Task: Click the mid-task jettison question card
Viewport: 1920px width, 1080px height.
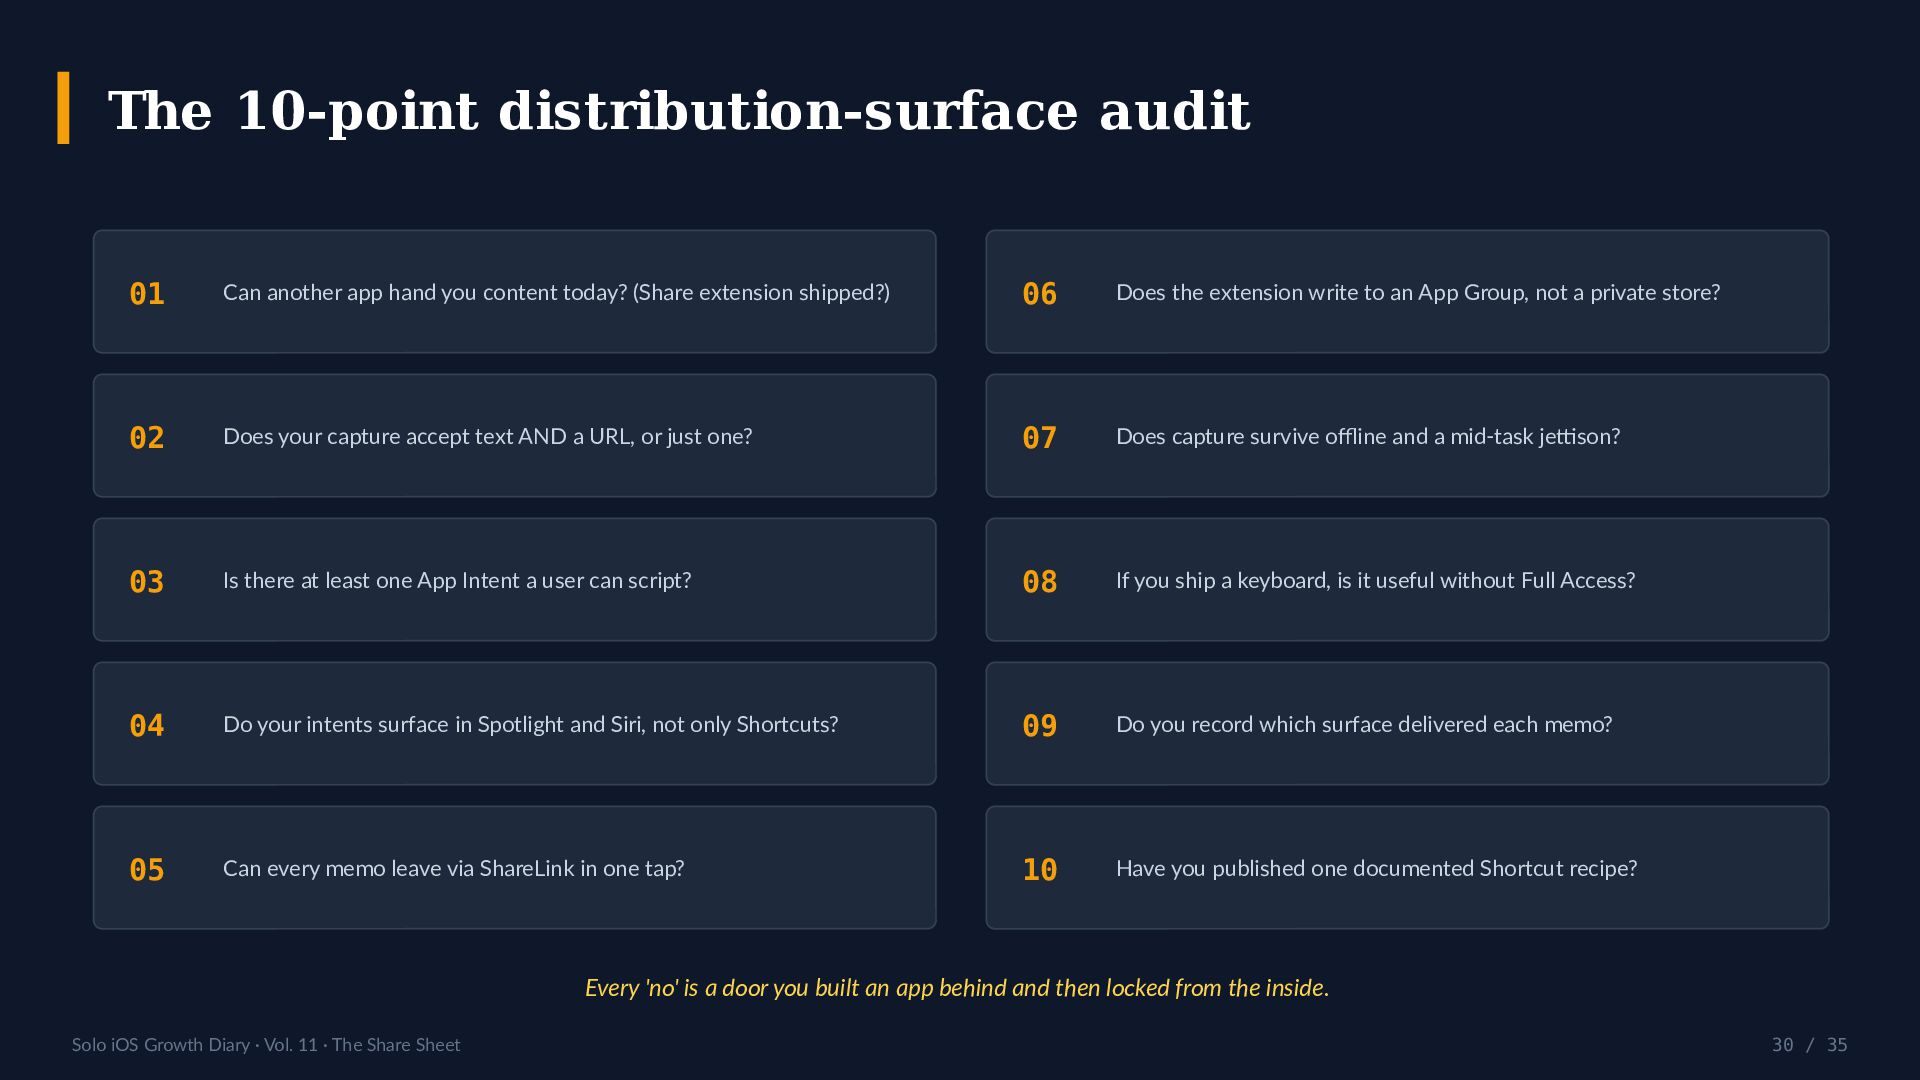Action: point(1407,435)
